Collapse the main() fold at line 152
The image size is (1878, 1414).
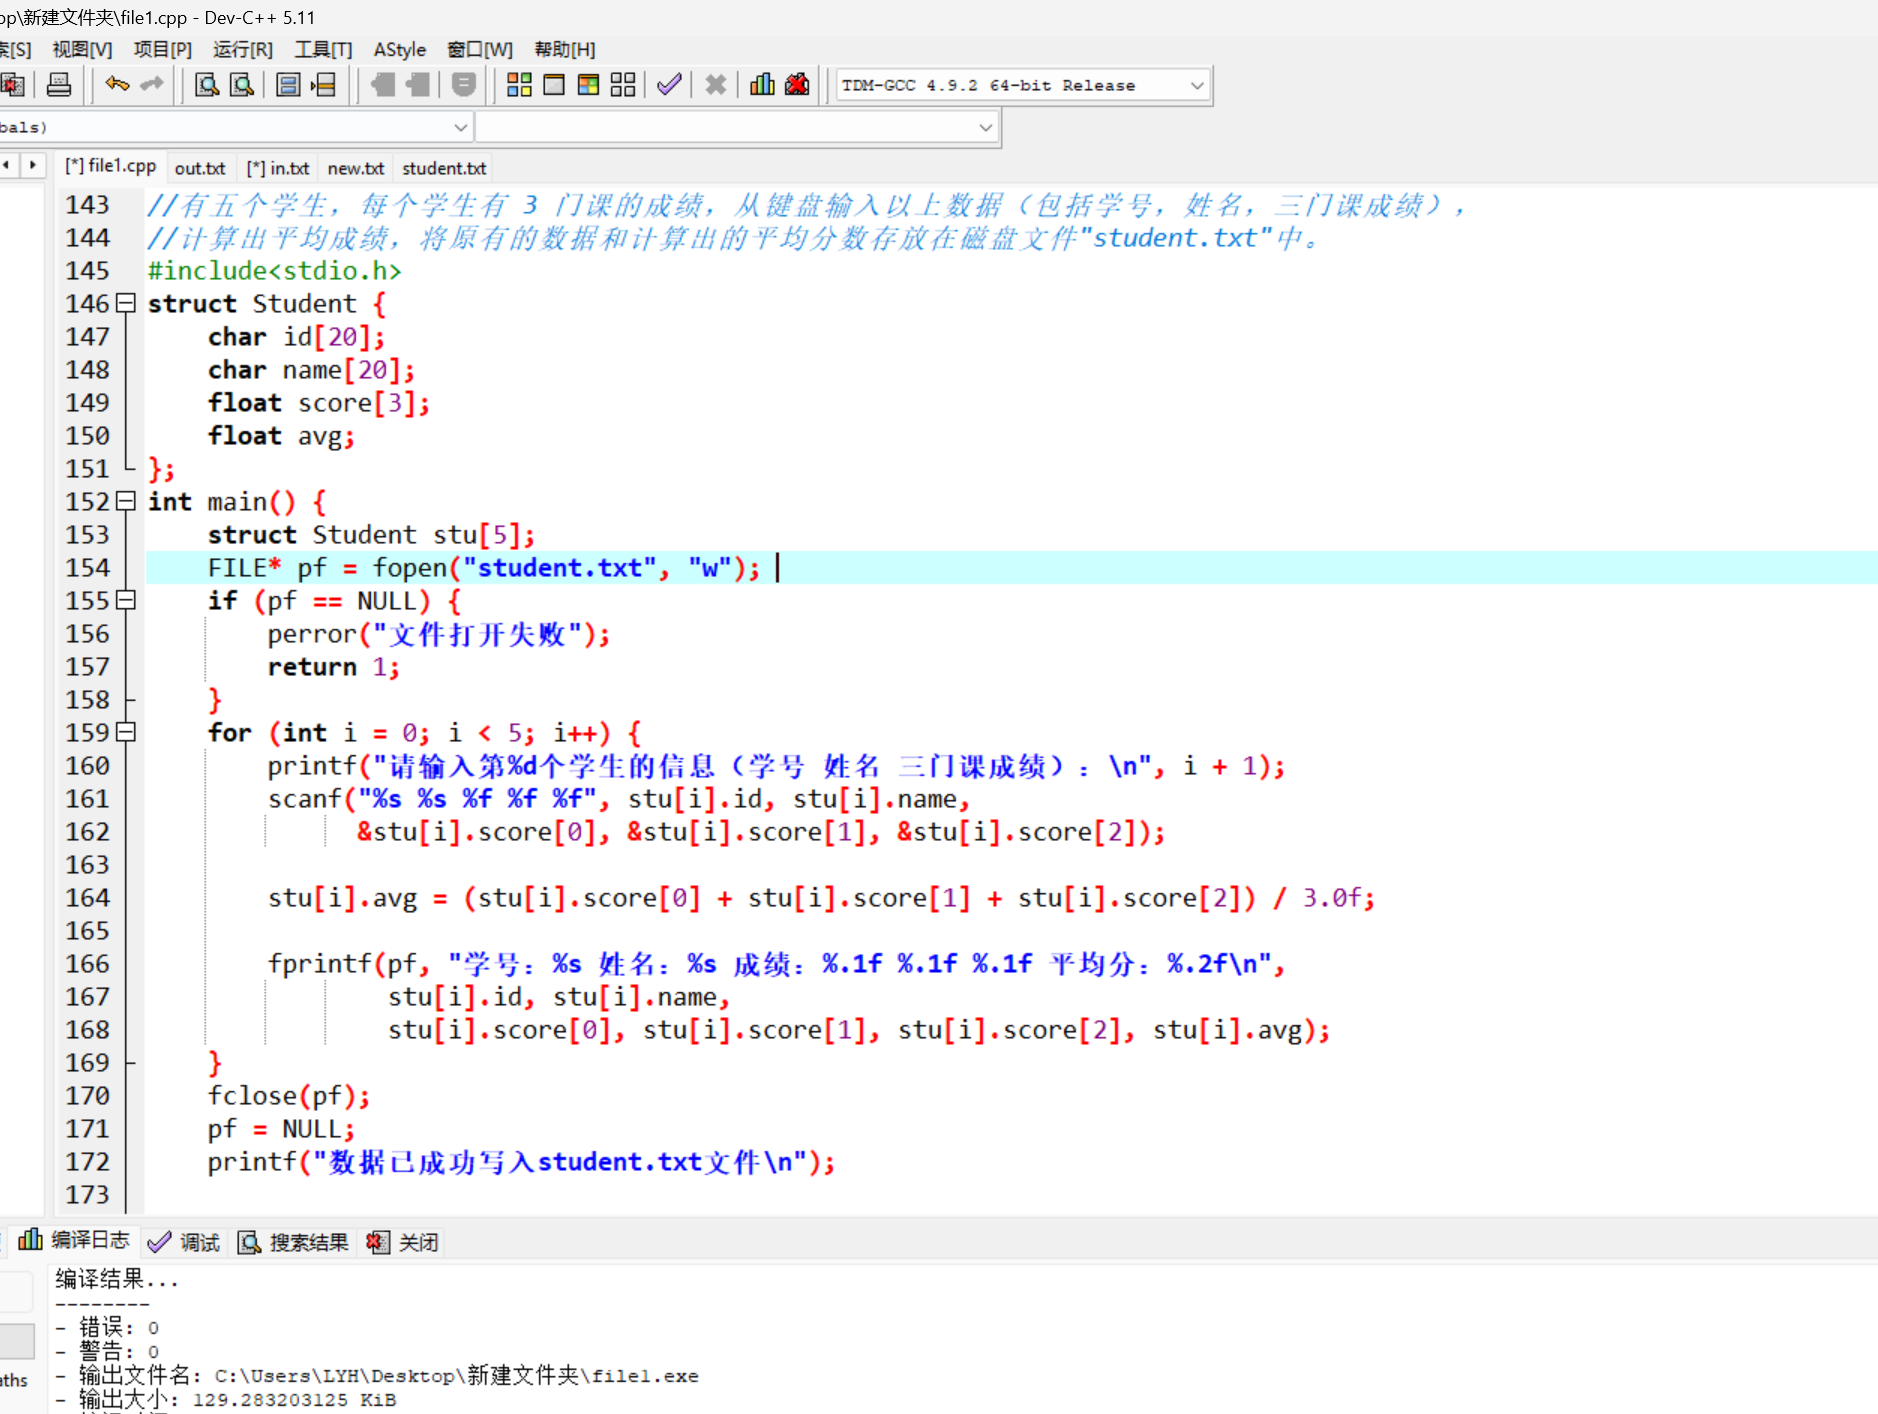coord(126,501)
